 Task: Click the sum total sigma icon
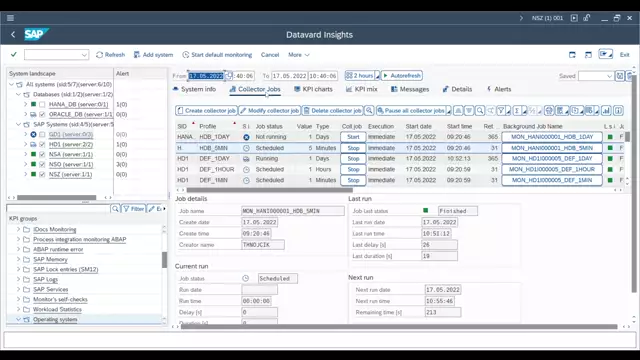(x=518, y=111)
